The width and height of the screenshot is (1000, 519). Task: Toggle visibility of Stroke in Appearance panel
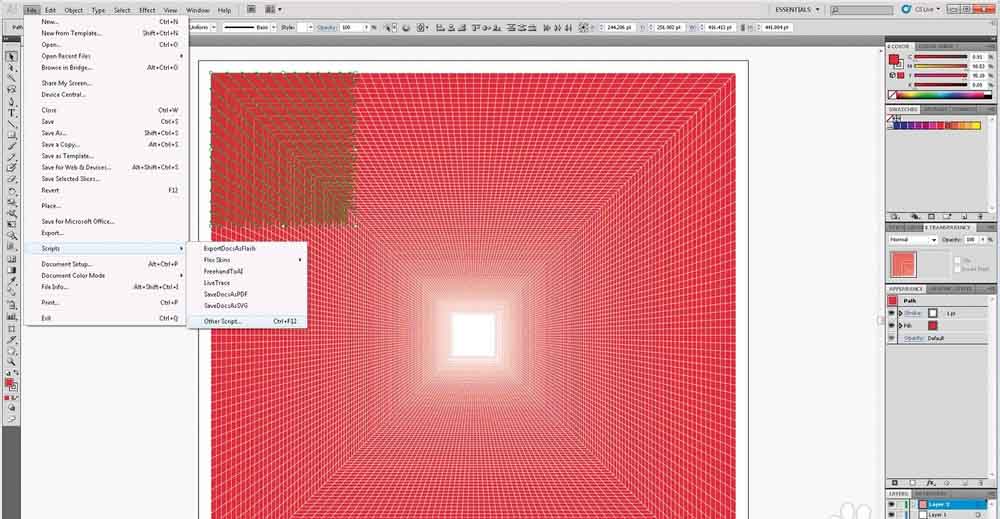[x=892, y=313]
